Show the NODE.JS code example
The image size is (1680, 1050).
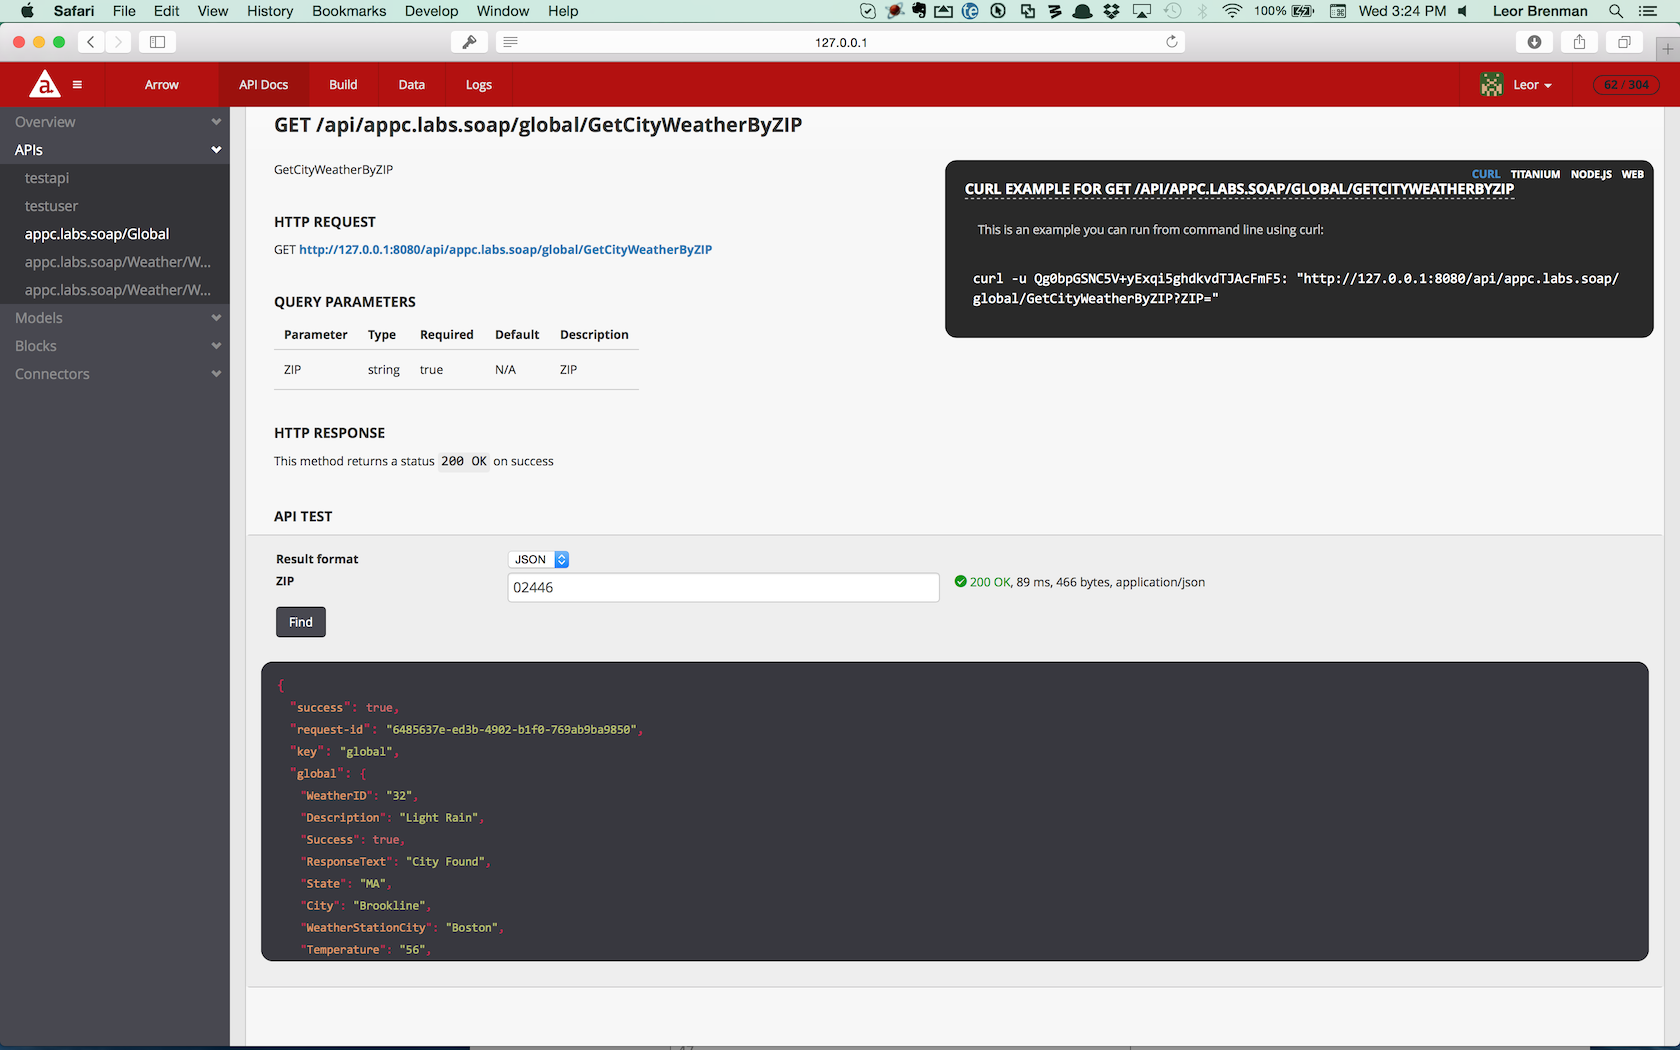1591,174
